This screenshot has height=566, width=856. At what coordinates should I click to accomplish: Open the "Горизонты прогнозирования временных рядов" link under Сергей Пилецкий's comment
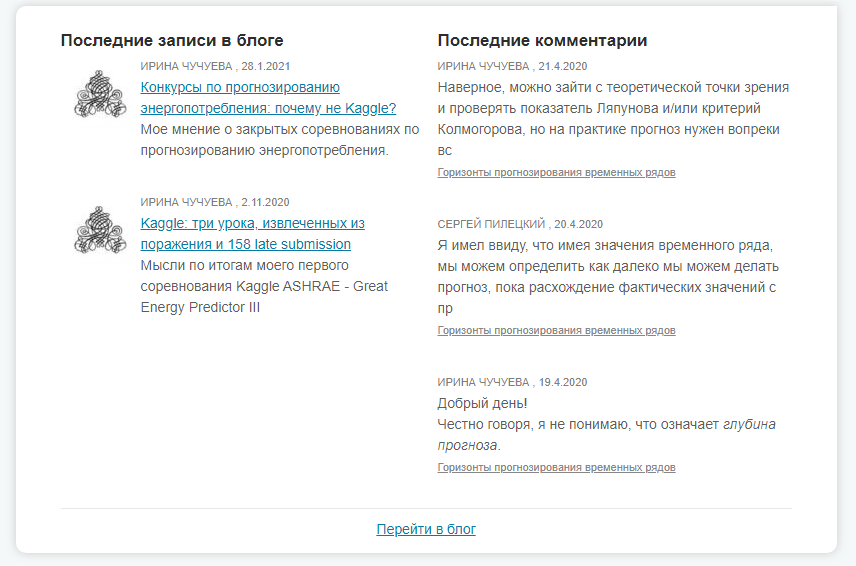click(x=556, y=331)
